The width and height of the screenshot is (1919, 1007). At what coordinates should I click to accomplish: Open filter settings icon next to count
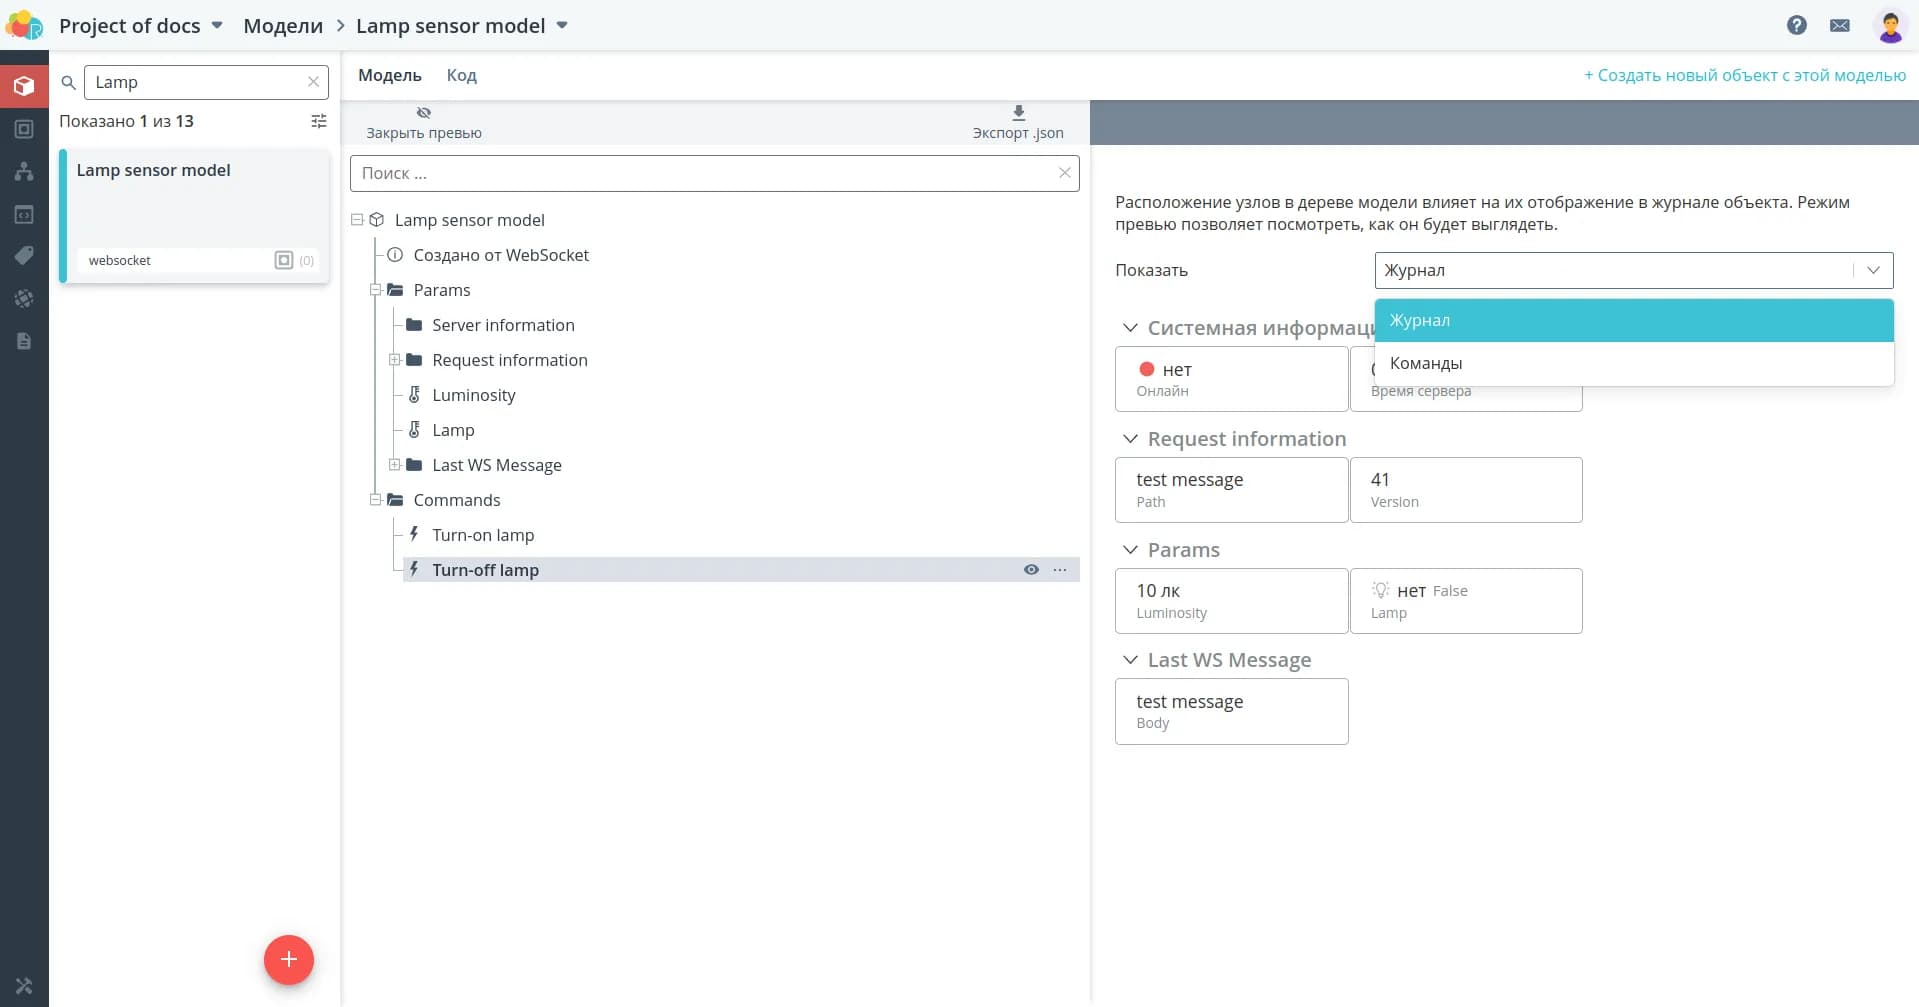(x=318, y=121)
